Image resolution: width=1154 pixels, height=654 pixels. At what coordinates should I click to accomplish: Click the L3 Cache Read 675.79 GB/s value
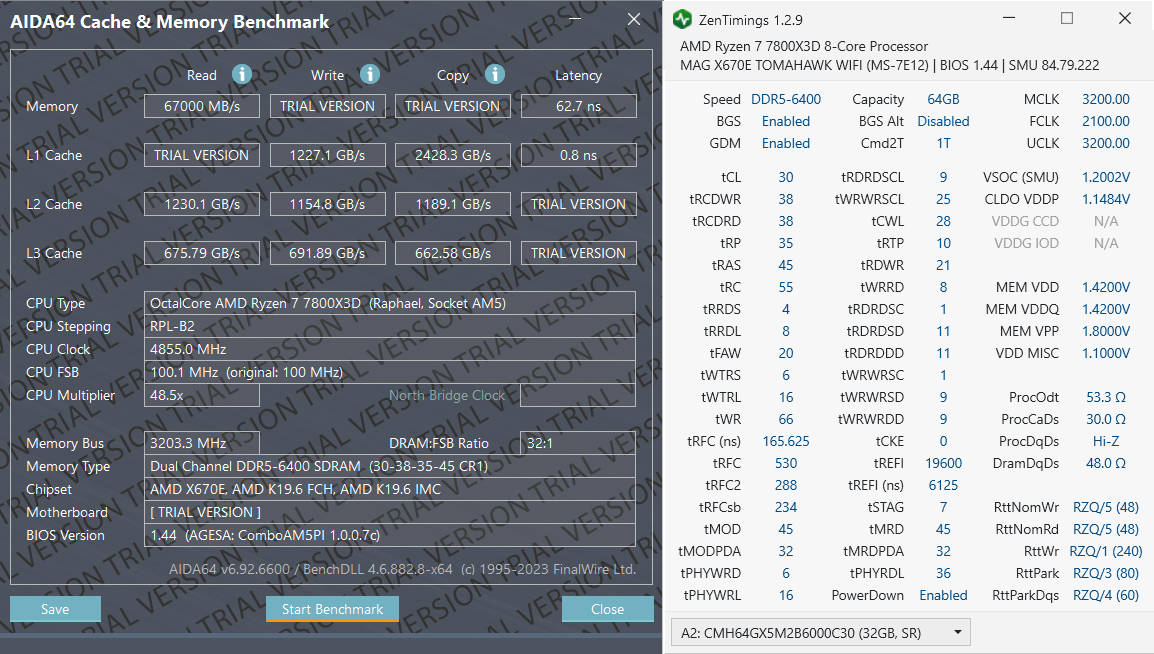[x=202, y=253]
